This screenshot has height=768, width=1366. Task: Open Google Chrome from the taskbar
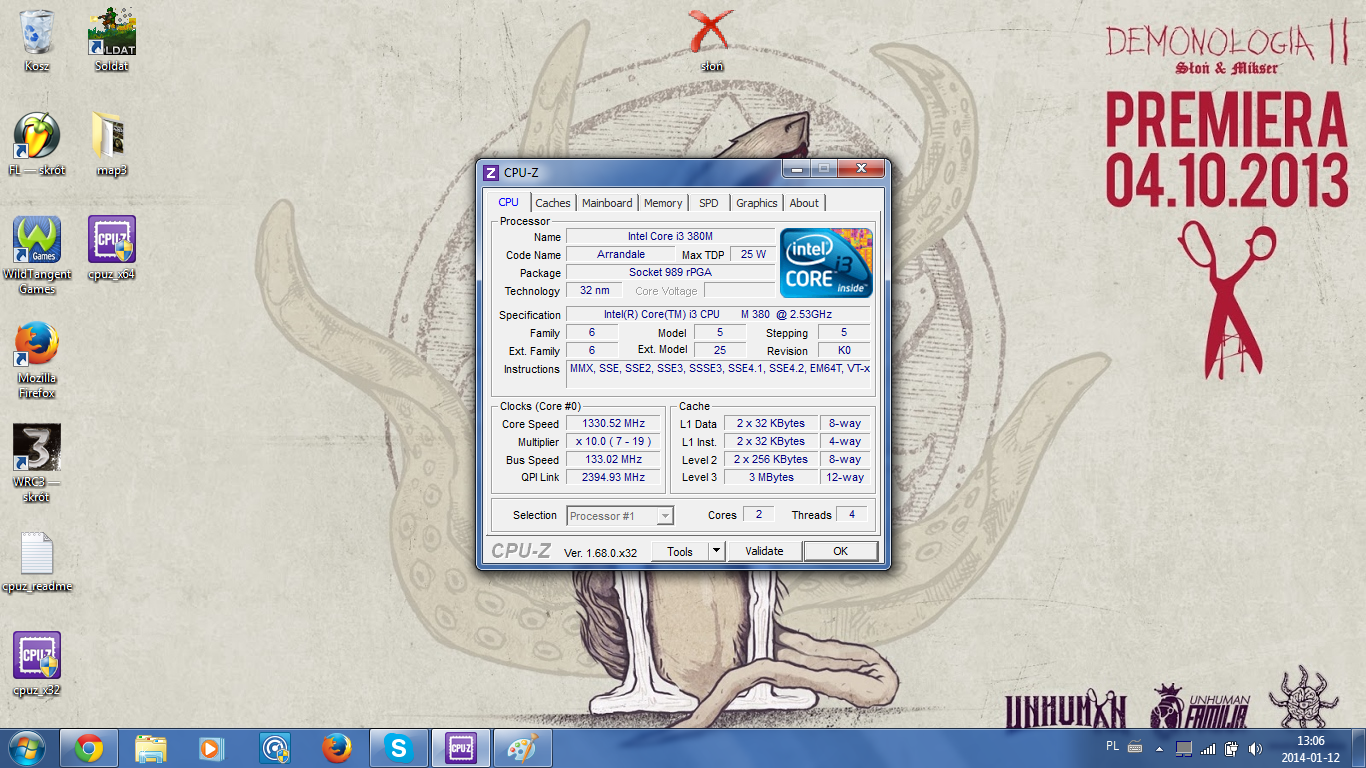[89, 748]
